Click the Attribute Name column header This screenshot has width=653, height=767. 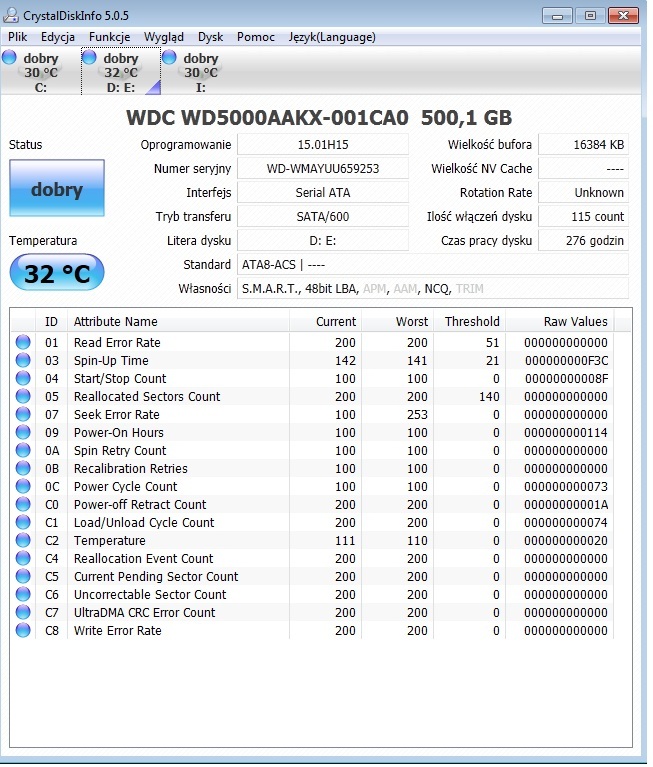point(179,322)
